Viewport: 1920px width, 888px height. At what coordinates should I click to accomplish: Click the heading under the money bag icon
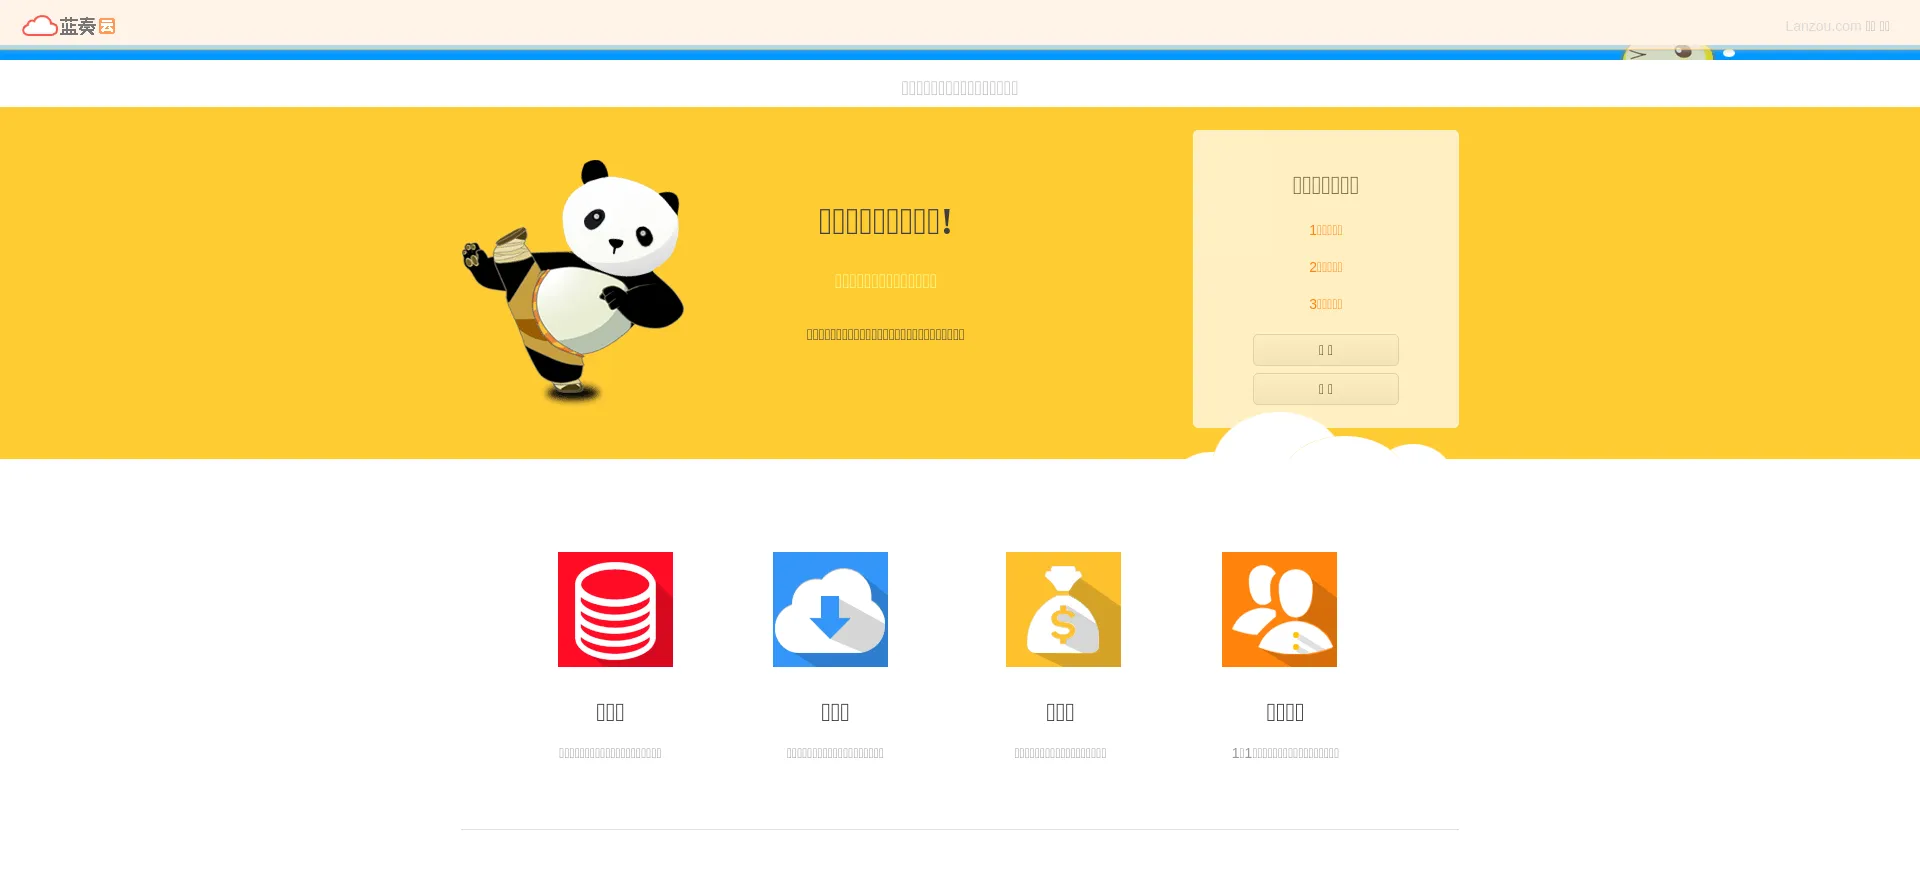pos(1060,712)
